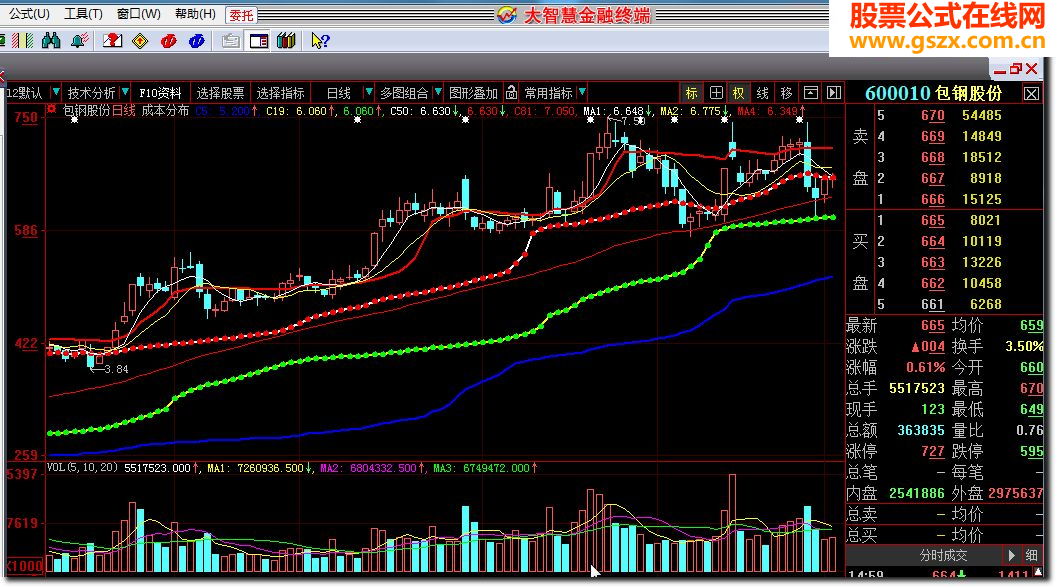The height and width of the screenshot is (587, 1057).
Task: Click the grid crosshair window icon
Action: (716, 93)
